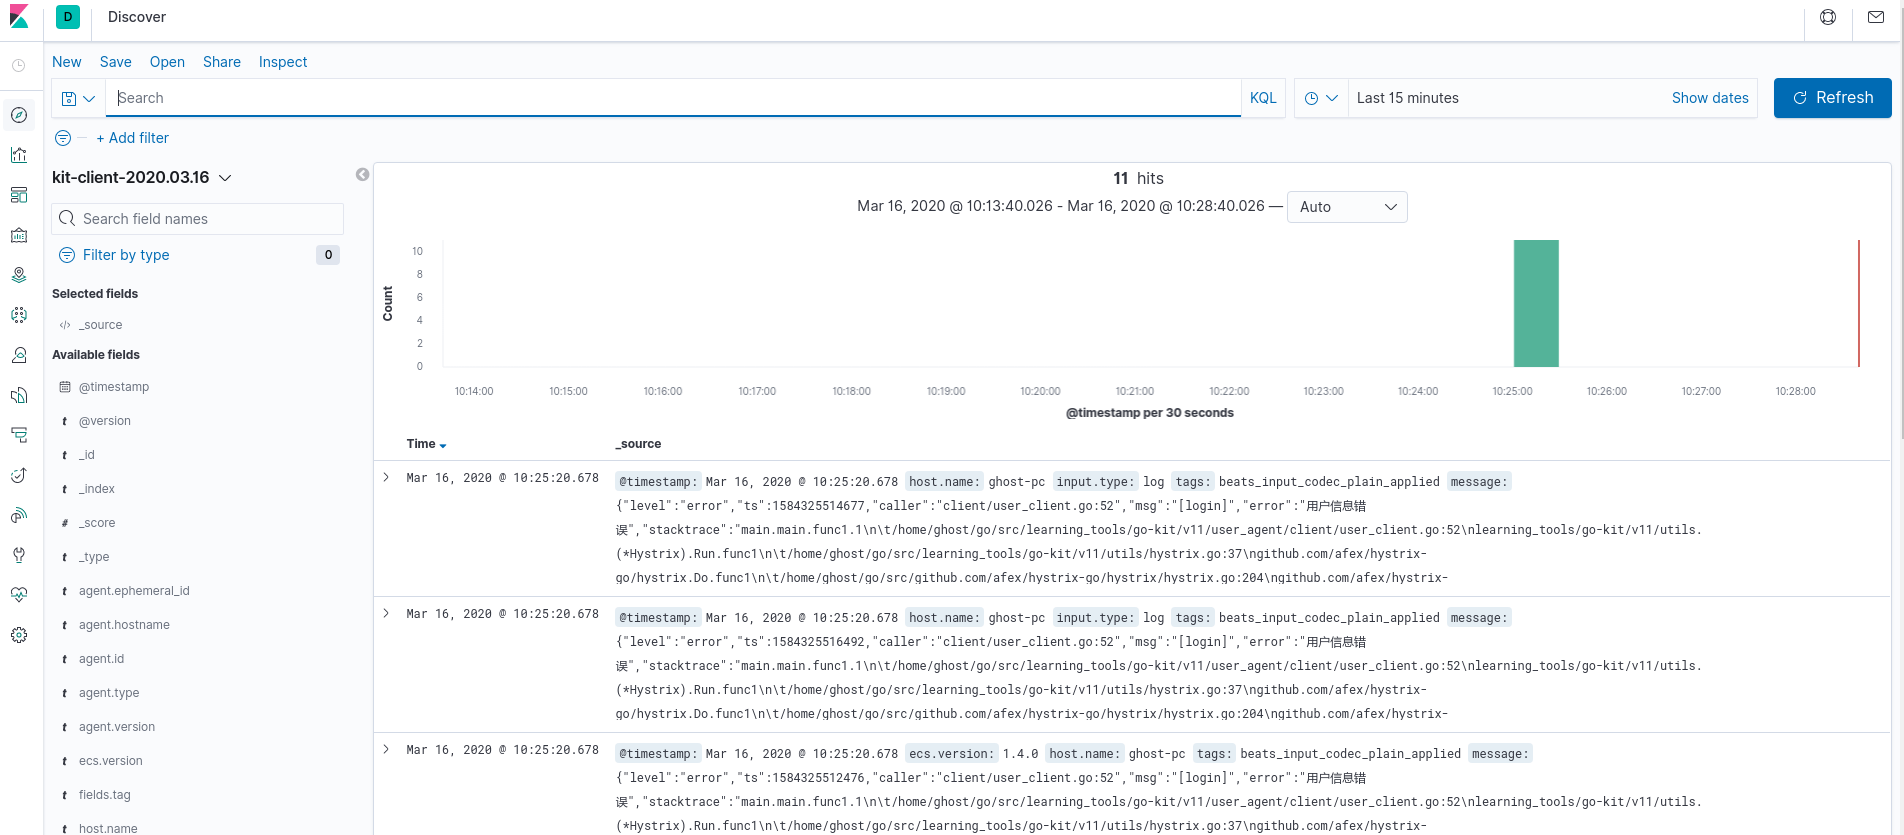Screen dimensions: 1904x835
Task: Open the Inspect menu item
Action: tap(283, 62)
